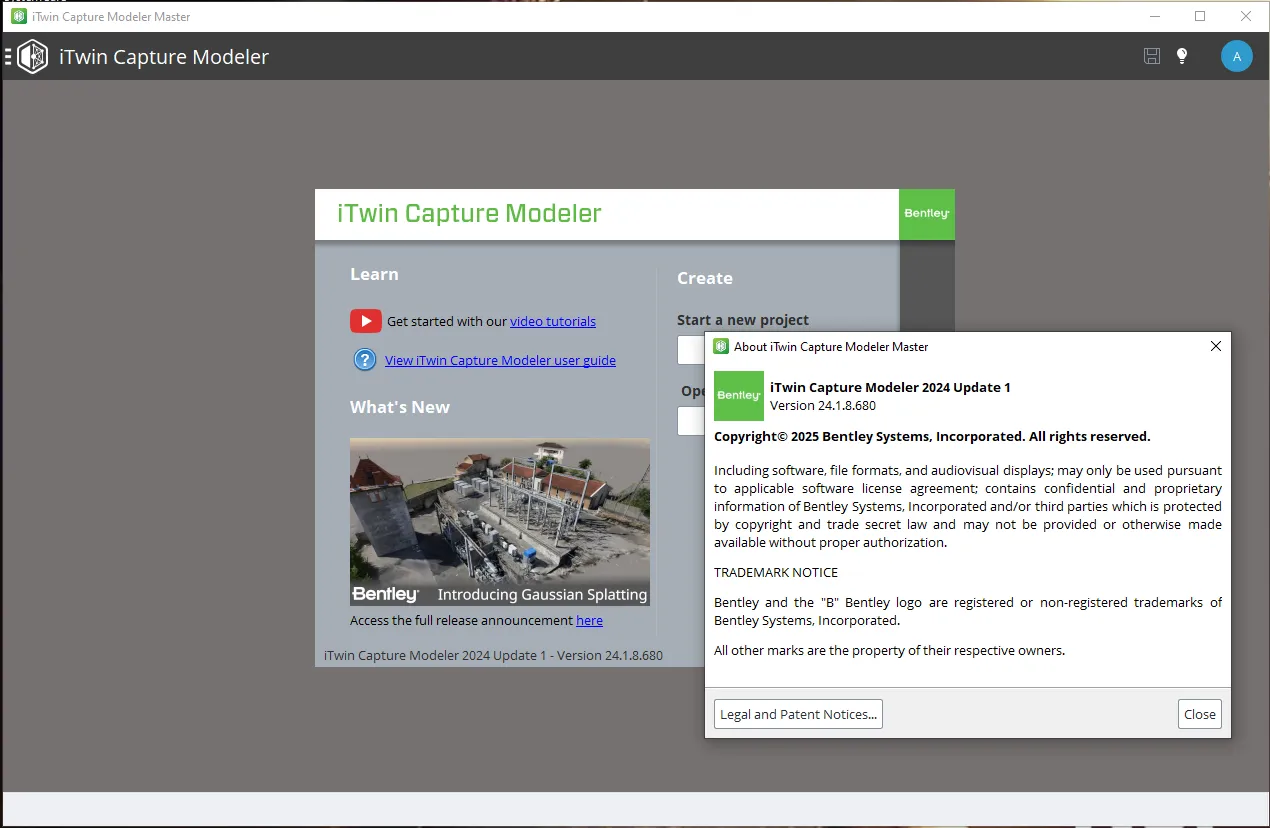Open the Gaussian Splatting What's New thumbnail
1270x828 pixels.
pos(500,522)
